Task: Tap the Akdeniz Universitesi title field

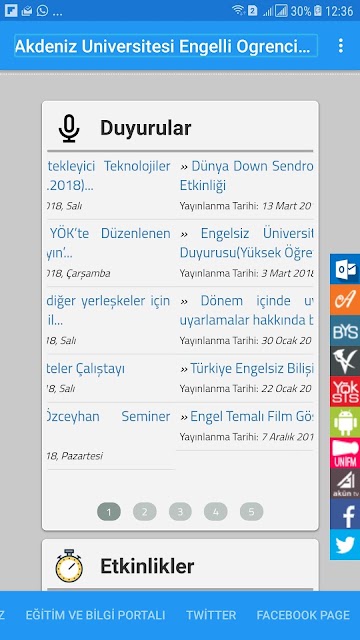Action: click(166, 46)
